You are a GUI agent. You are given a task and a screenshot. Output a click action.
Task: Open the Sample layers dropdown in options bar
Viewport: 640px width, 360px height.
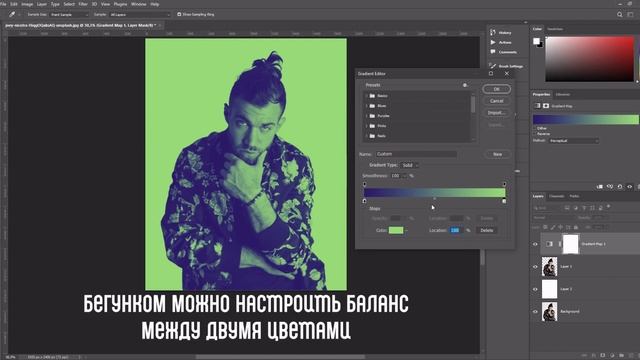140,14
